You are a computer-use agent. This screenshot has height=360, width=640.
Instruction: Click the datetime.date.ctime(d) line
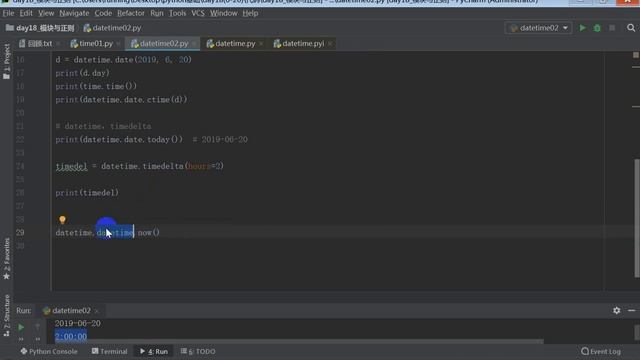(121, 100)
